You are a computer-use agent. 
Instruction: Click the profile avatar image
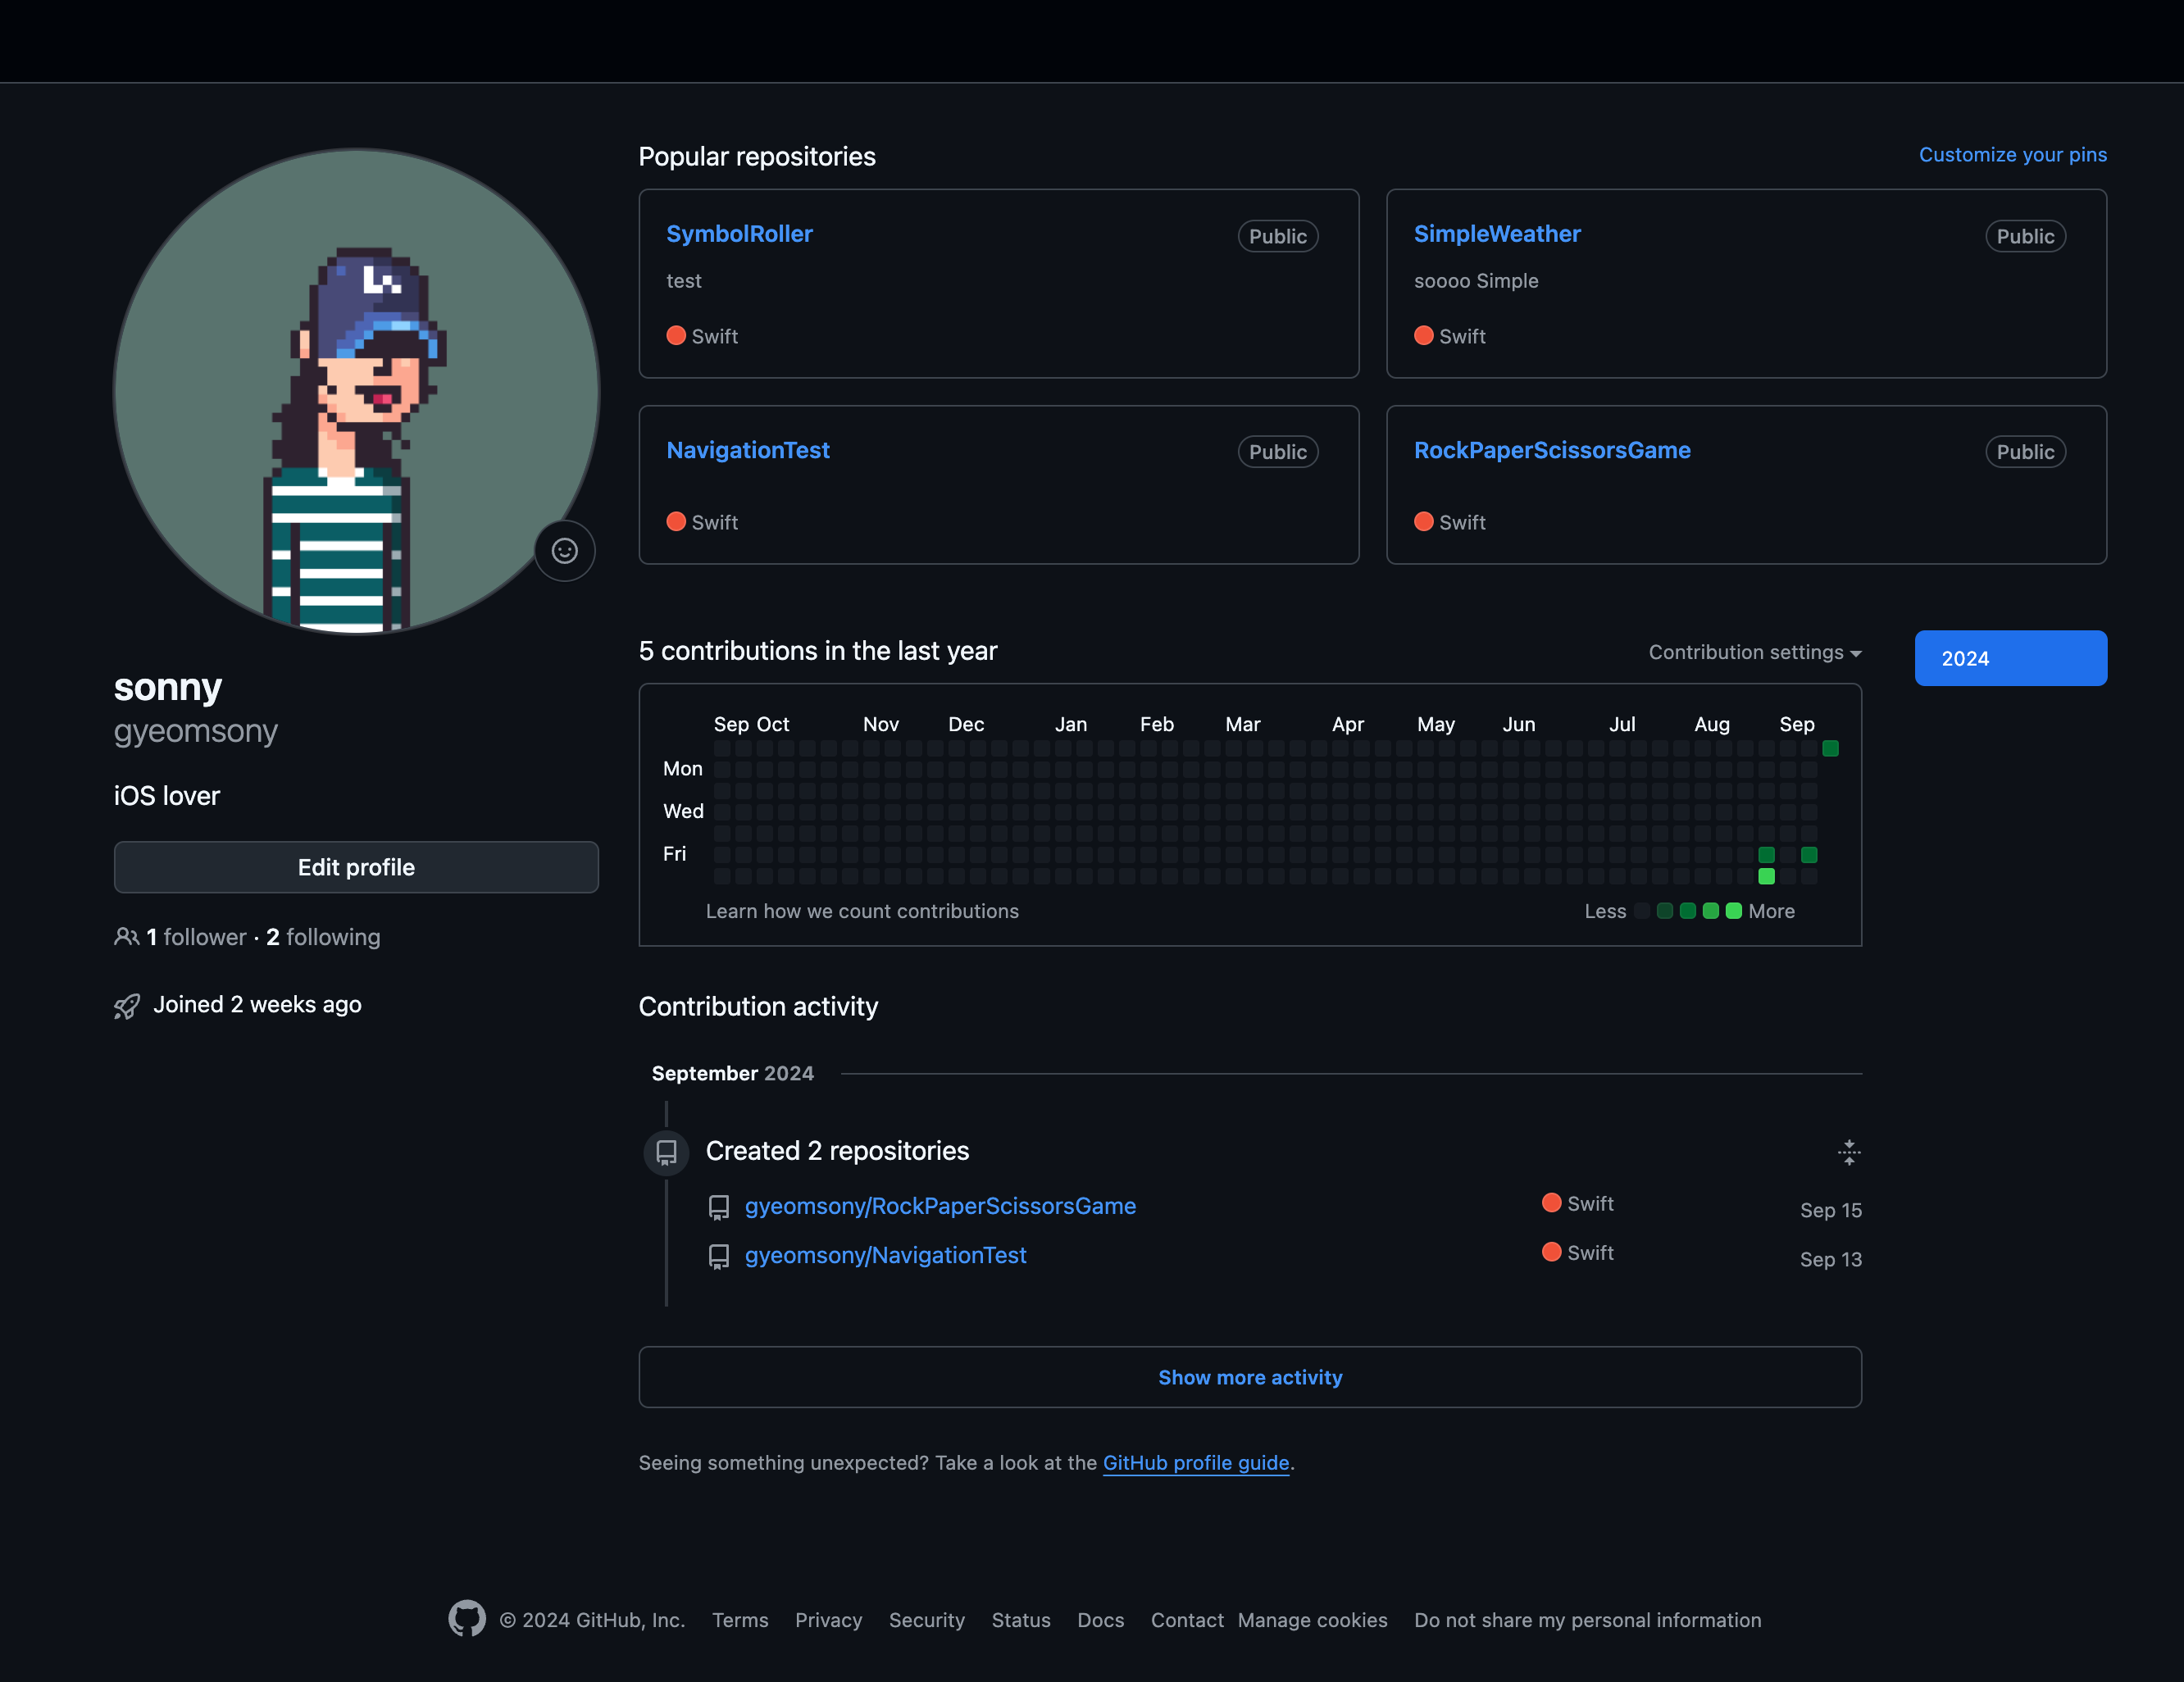point(356,391)
